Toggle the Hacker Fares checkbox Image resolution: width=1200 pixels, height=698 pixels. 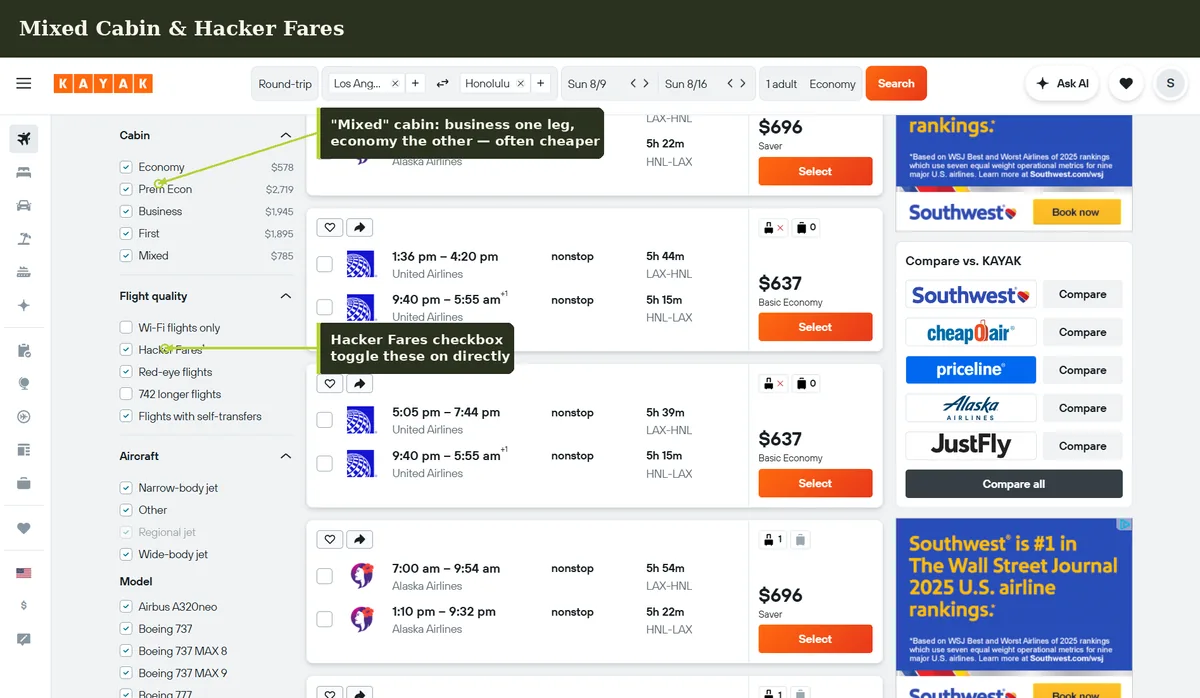pyautogui.click(x=126, y=349)
